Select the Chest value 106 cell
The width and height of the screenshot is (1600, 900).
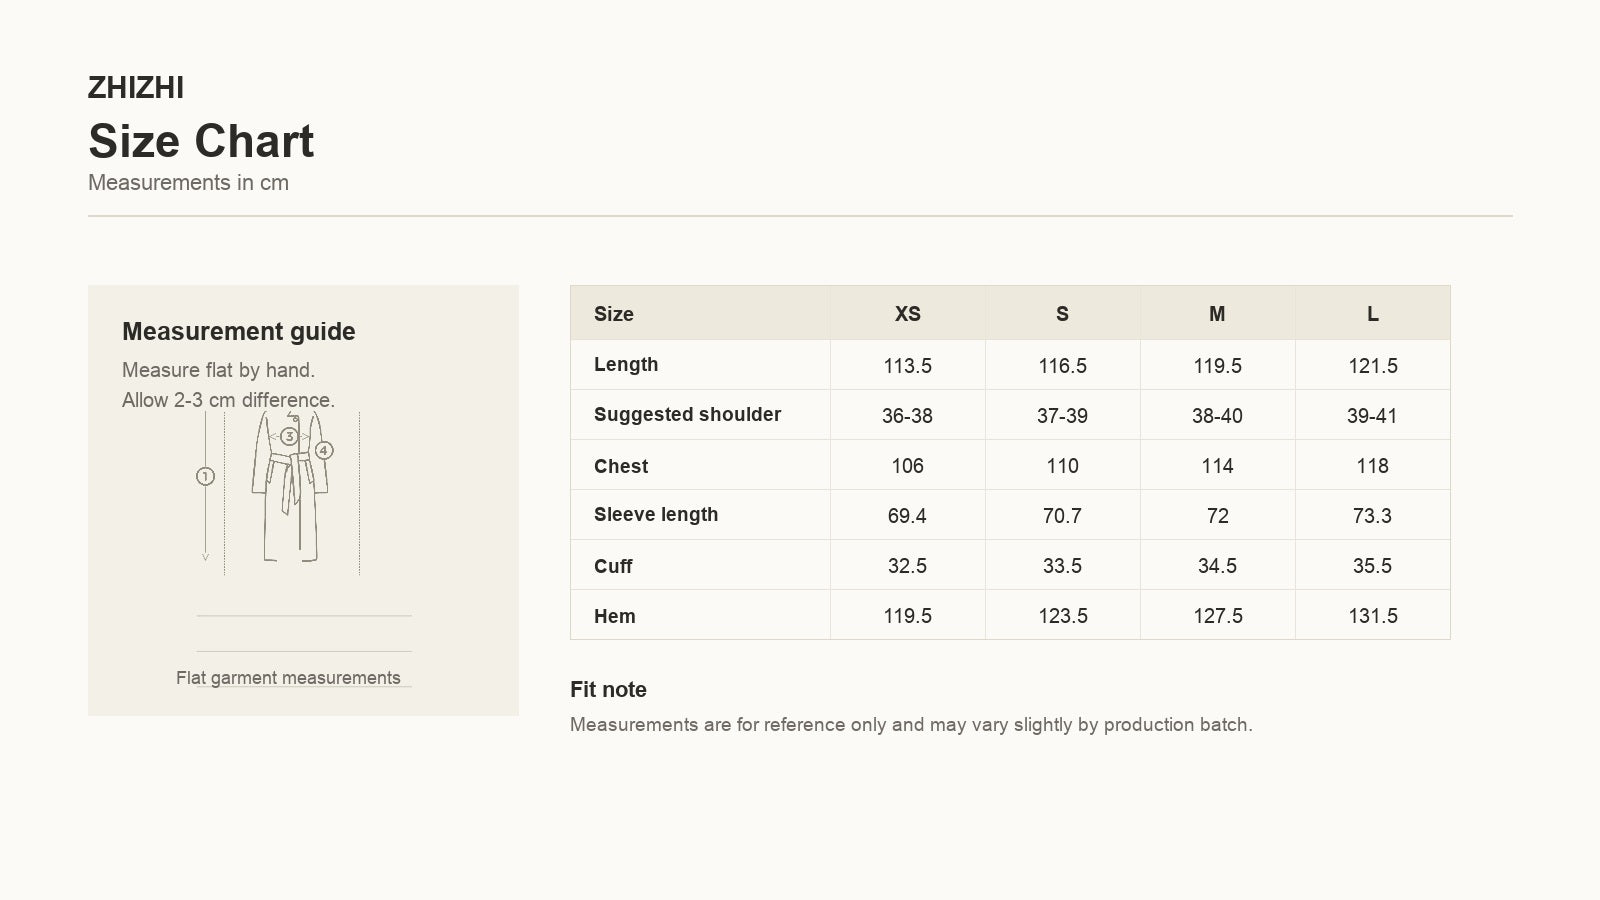pyautogui.click(x=907, y=465)
